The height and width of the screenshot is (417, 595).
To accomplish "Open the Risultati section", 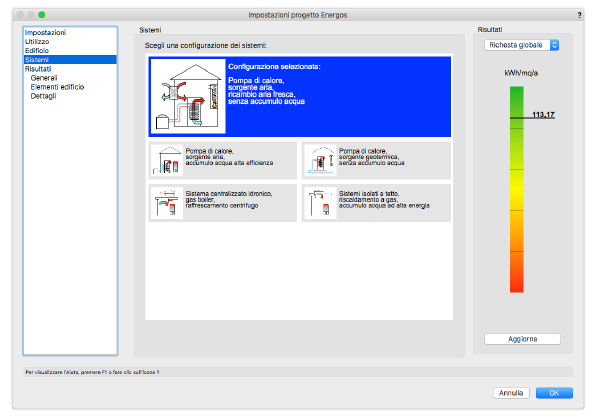I will click(x=38, y=69).
